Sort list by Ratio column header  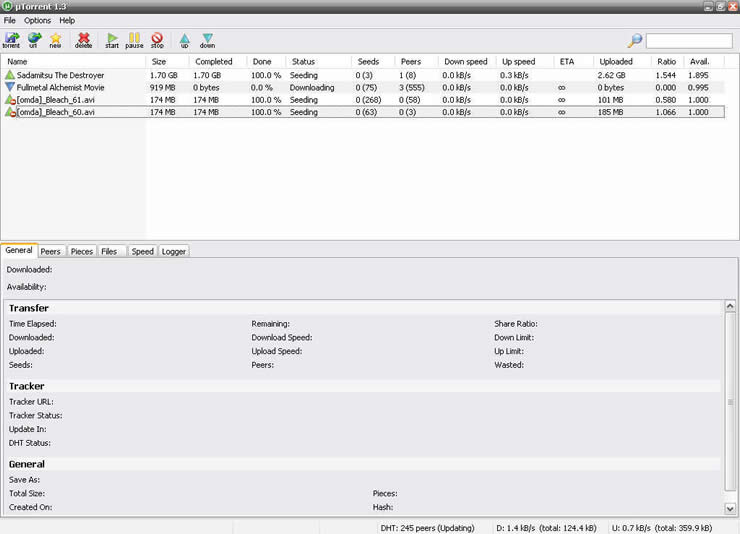pyautogui.click(x=667, y=61)
